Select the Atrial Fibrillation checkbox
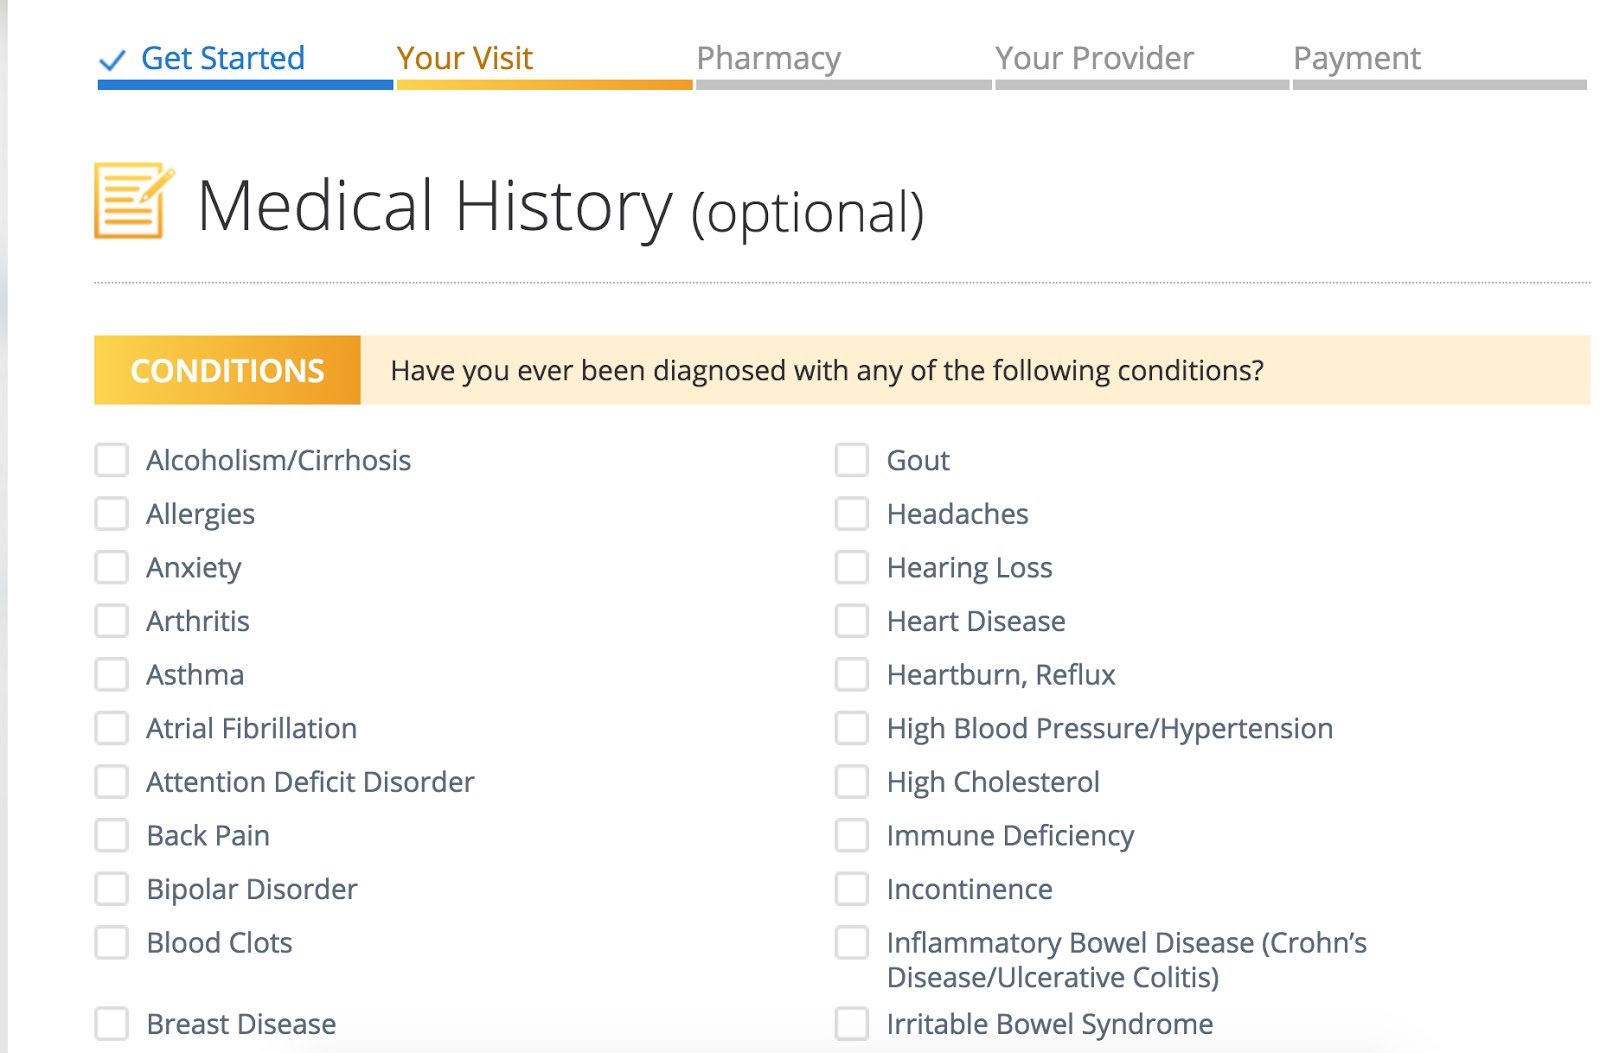Image resolution: width=1600 pixels, height=1053 pixels. pos(112,728)
